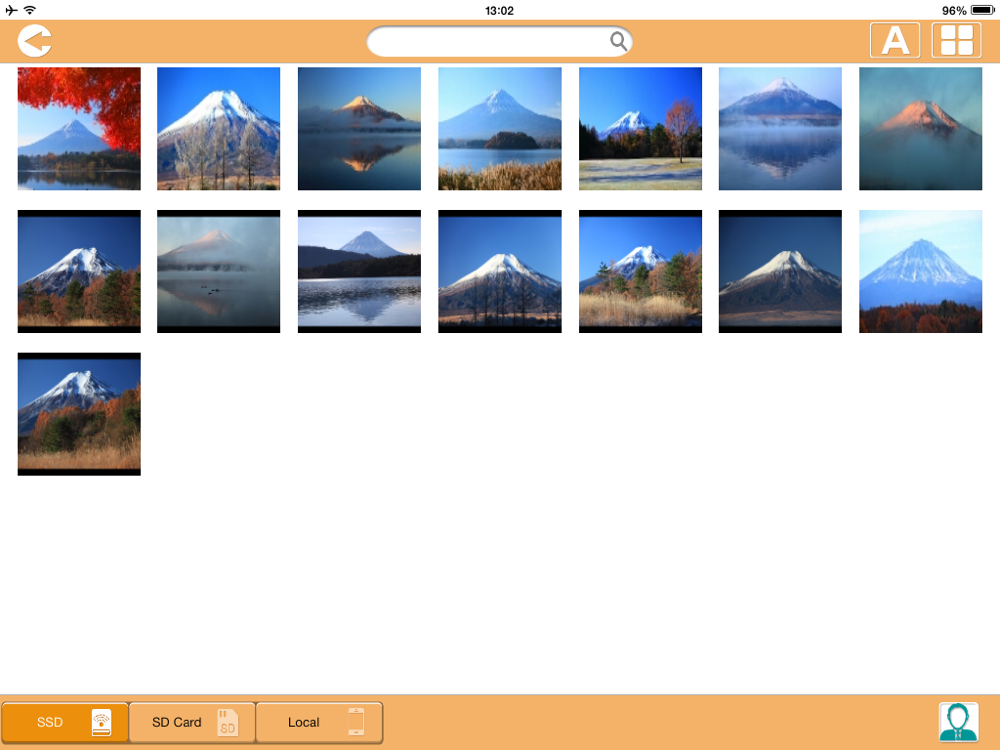Select the SSD storage tab
This screenshot has width=1000, height=750.
[x=65, y=723]
